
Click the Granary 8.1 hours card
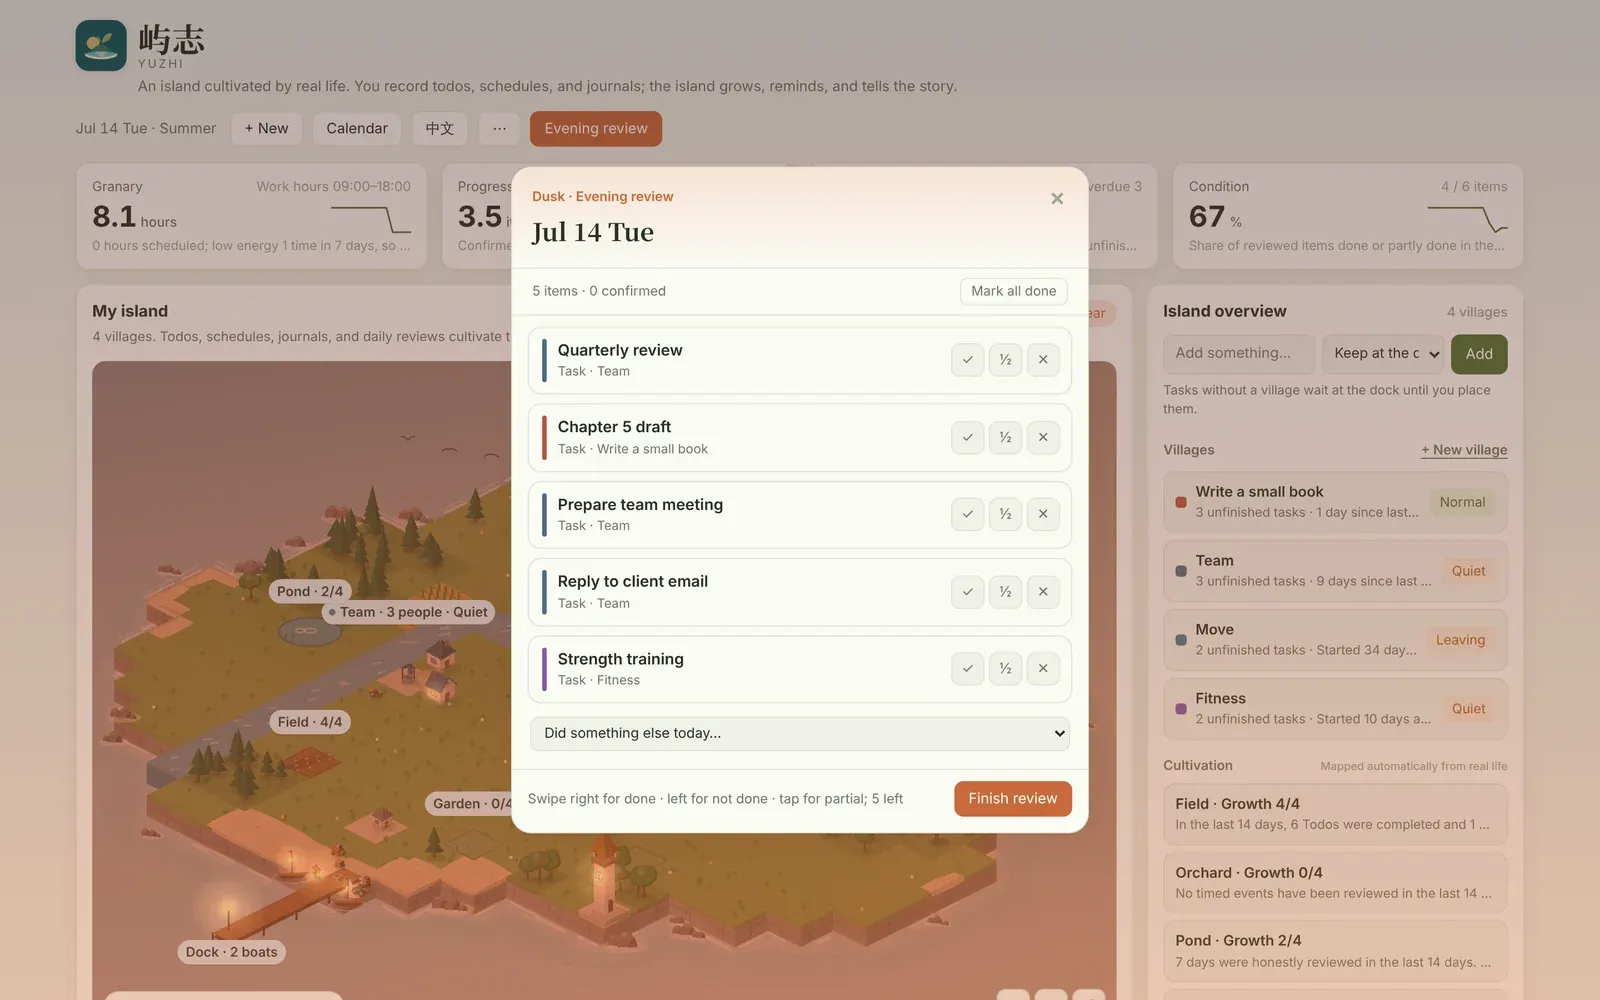pos(252,216)
